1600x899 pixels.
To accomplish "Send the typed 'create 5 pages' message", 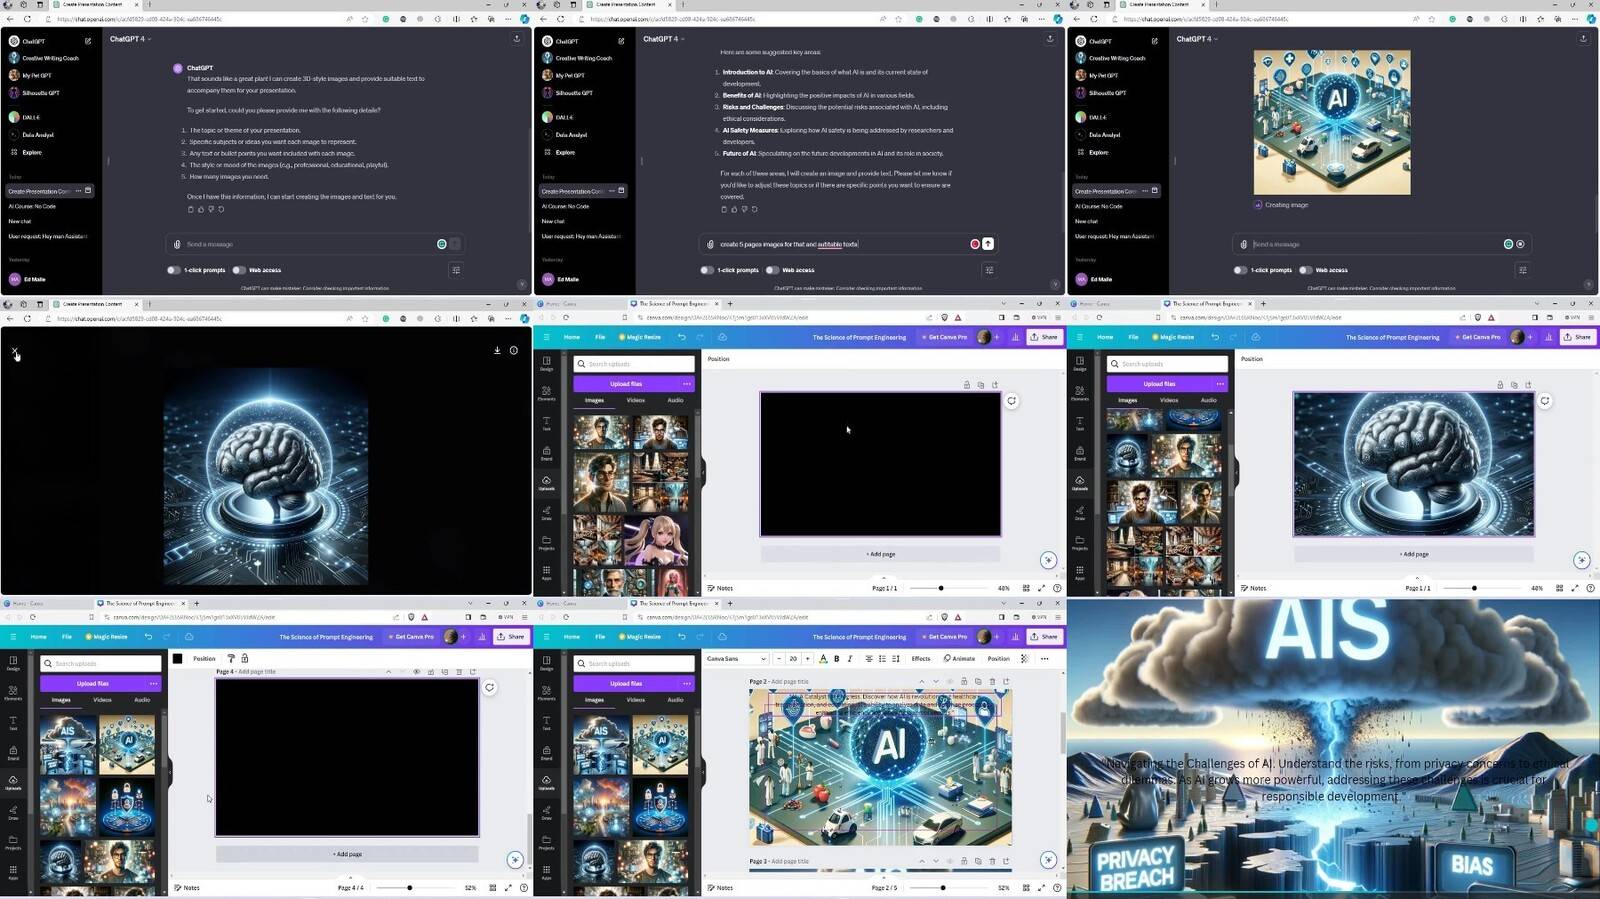I will pos(988,244).
